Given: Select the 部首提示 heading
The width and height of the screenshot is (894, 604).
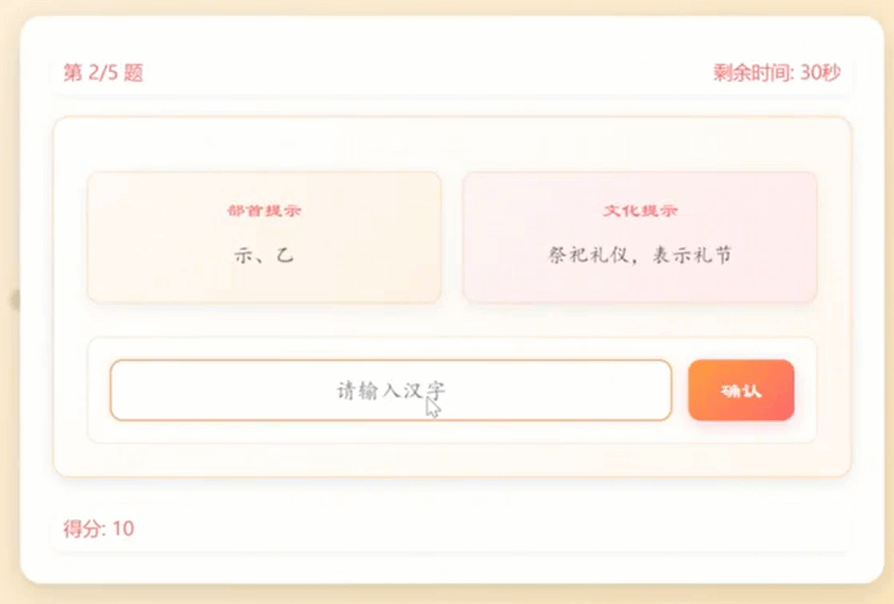Looking at the screenshot, I should tap(264, 211).
